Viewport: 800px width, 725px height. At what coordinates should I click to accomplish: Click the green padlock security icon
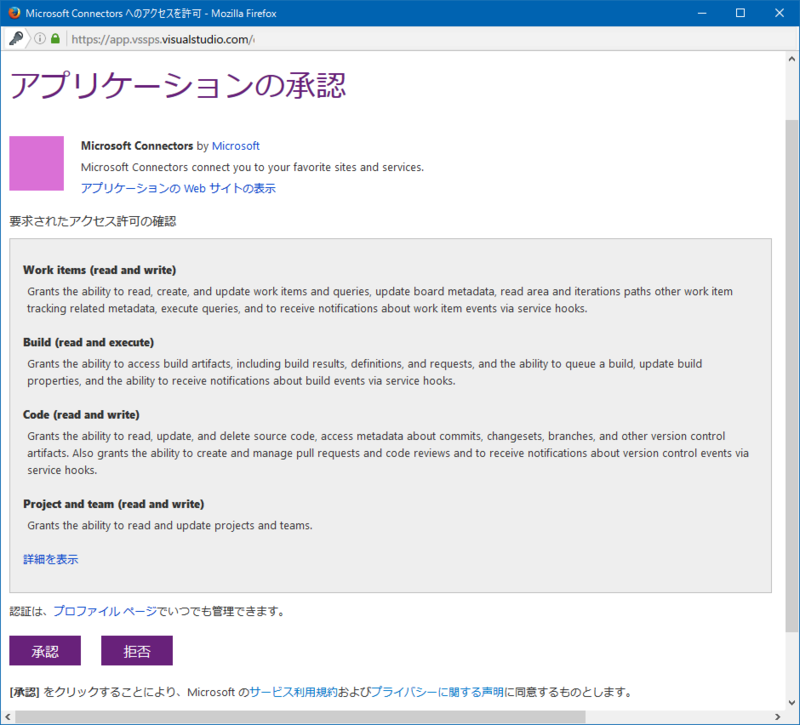pos(55,39)
